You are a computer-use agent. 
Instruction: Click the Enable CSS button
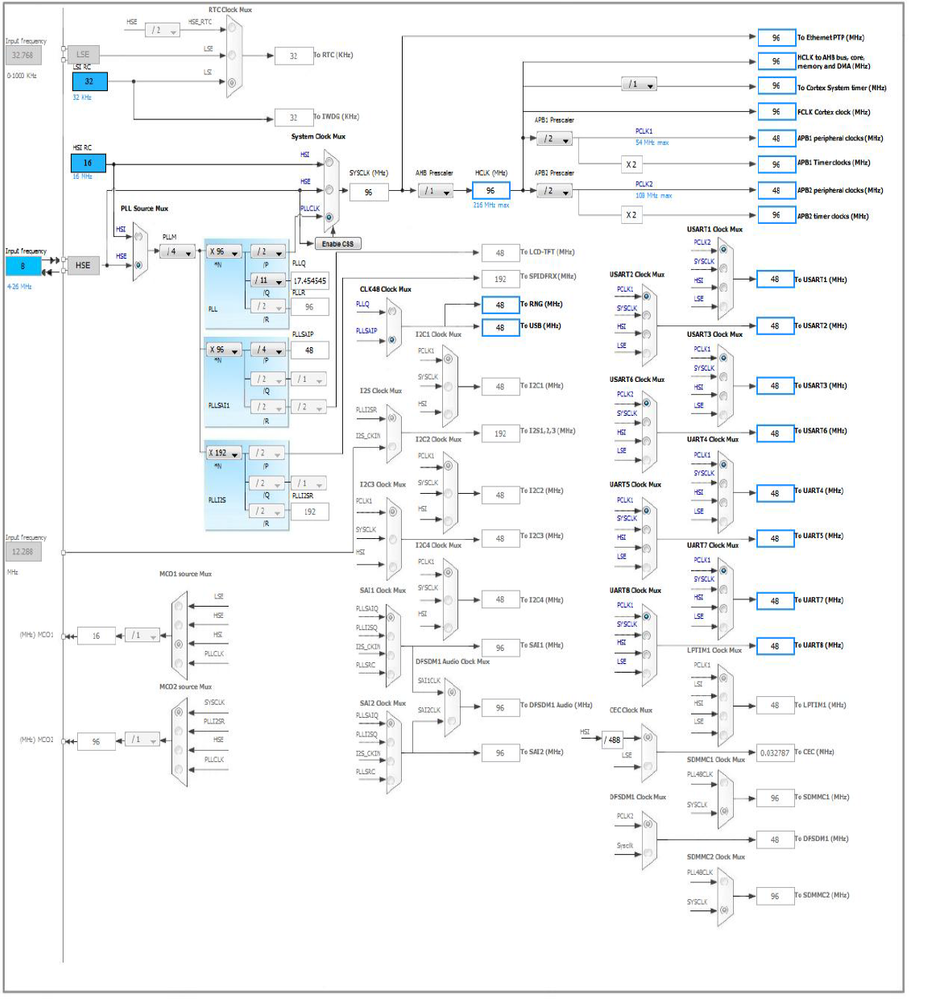coord(338,243)
